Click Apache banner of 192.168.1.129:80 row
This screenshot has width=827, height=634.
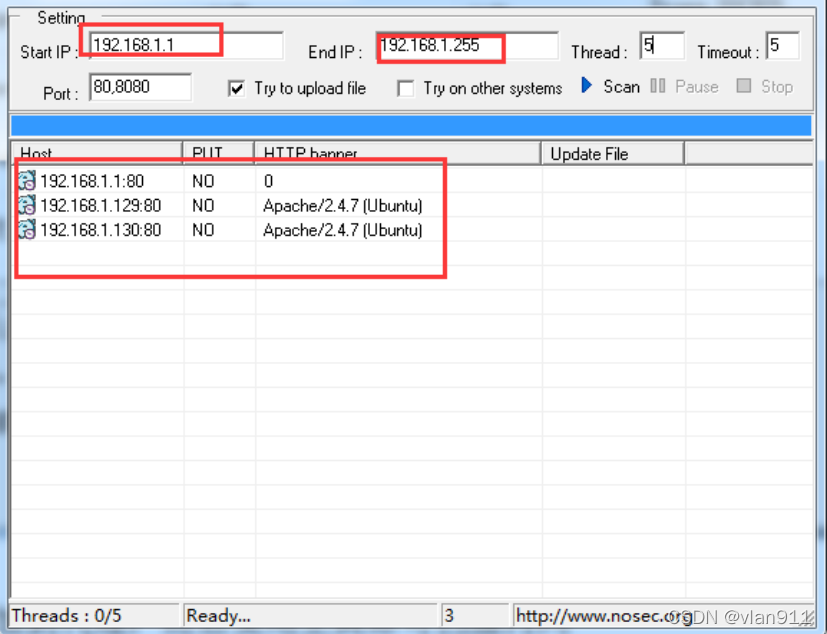click(x=343, y=206)
